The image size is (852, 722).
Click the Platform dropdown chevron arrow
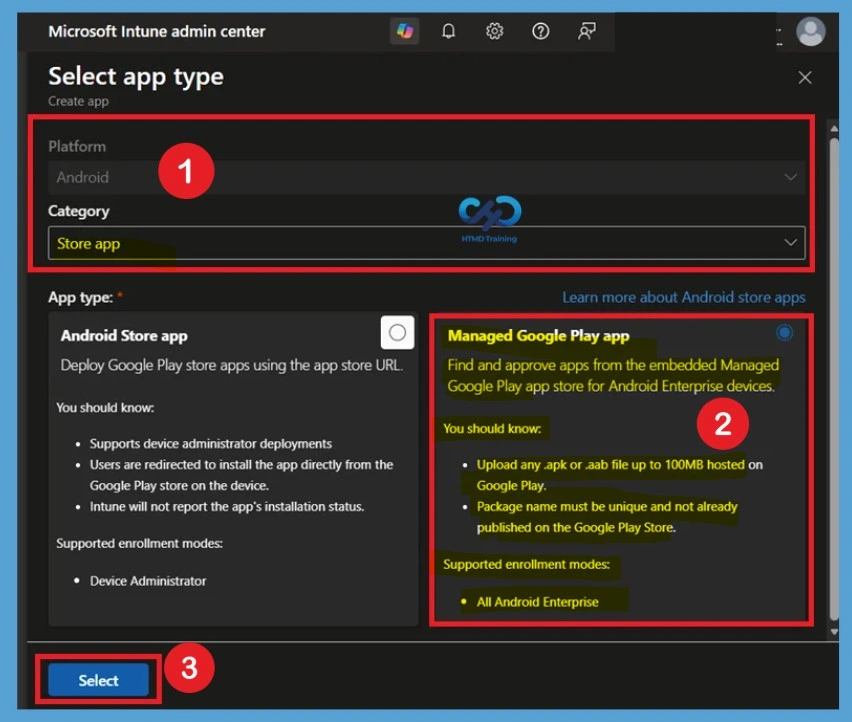(x=791, y=177)
